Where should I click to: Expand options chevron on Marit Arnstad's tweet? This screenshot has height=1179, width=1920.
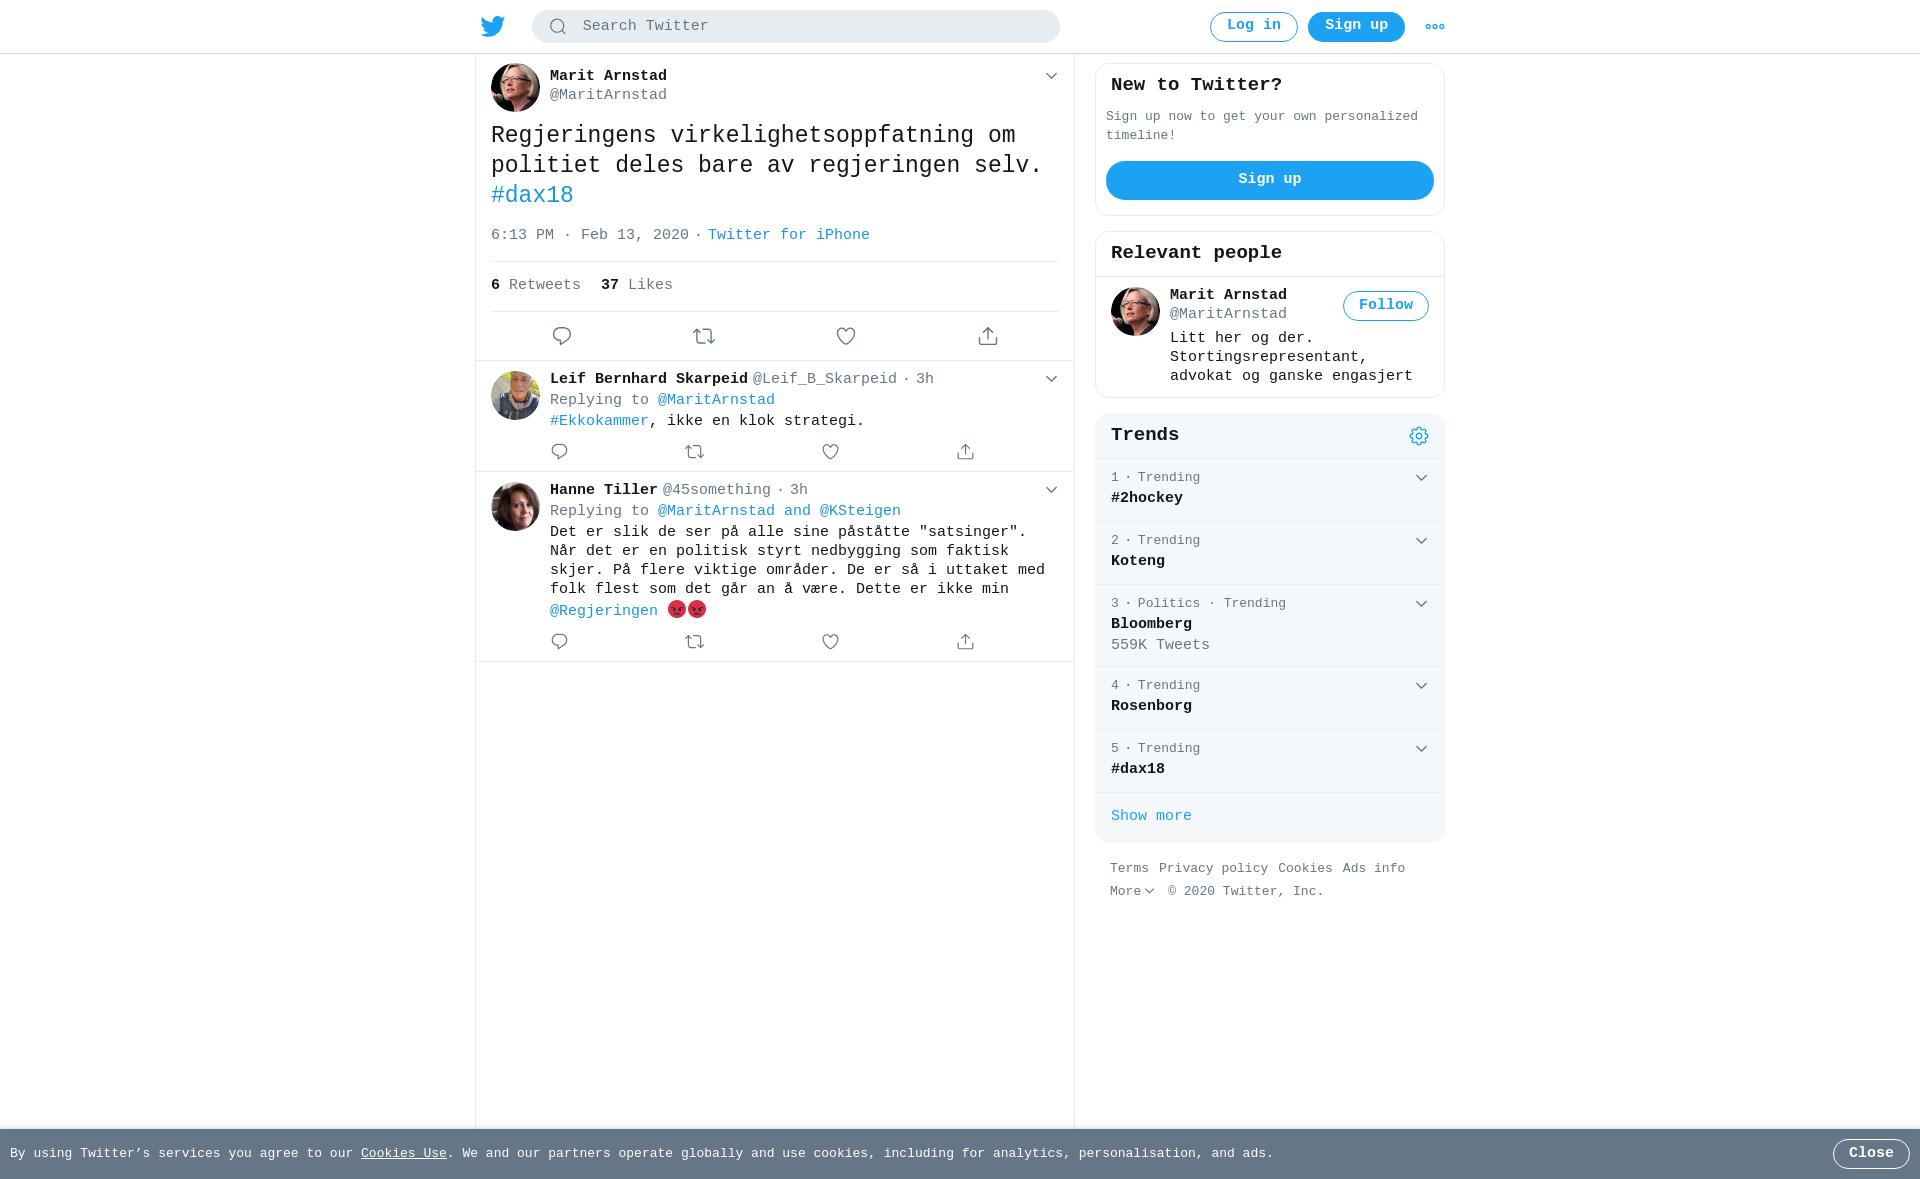click(1051, 76)
